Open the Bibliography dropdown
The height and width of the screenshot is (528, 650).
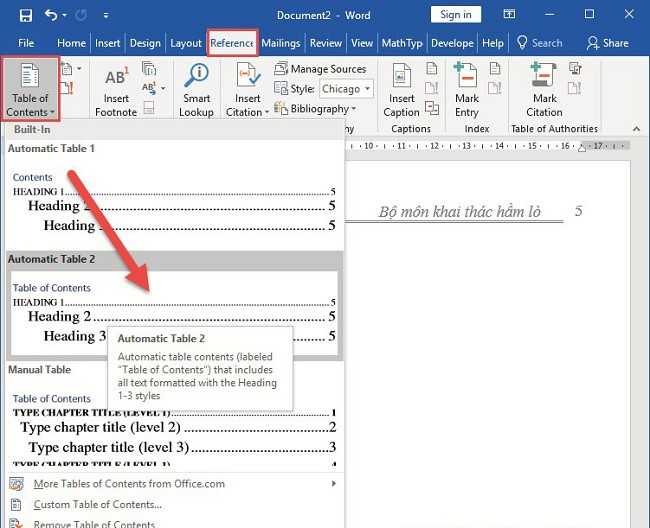point(315,109)
